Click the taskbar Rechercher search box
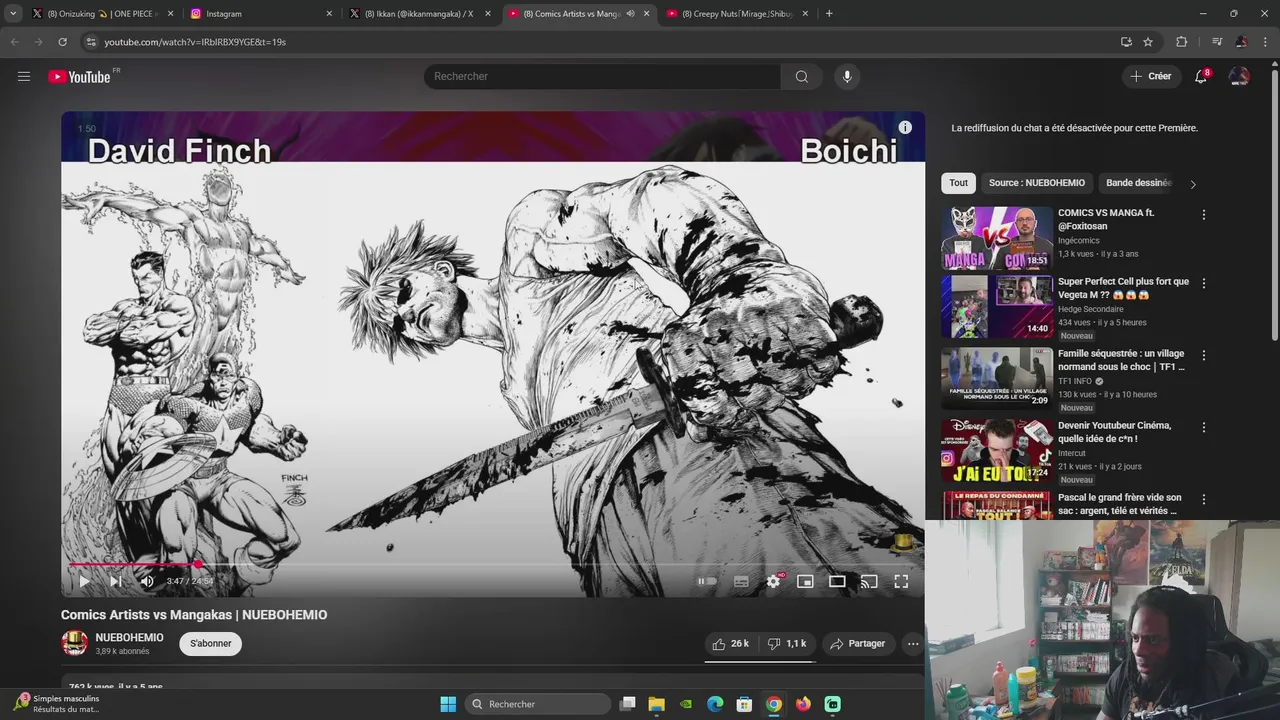 tap(538, 704)
